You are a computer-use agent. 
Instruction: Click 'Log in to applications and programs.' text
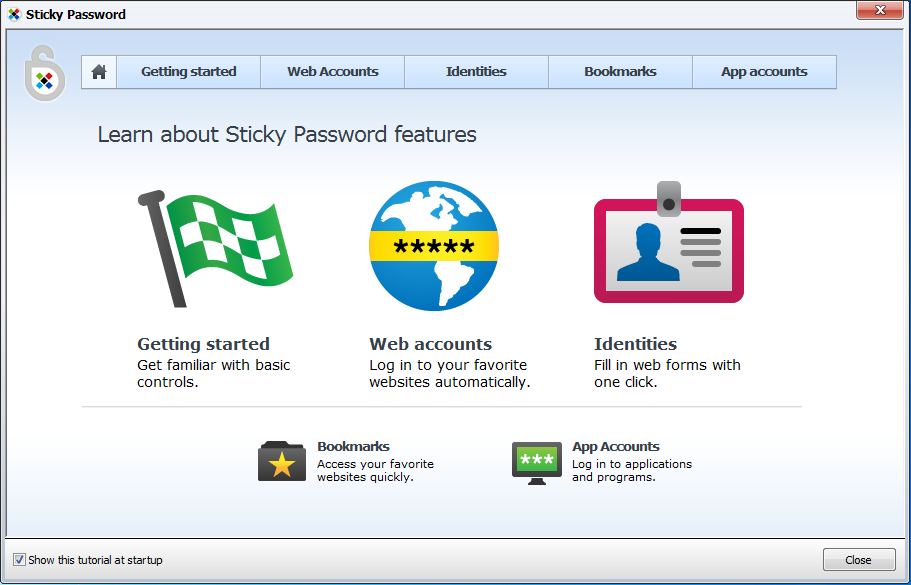(x=632, y=471)
